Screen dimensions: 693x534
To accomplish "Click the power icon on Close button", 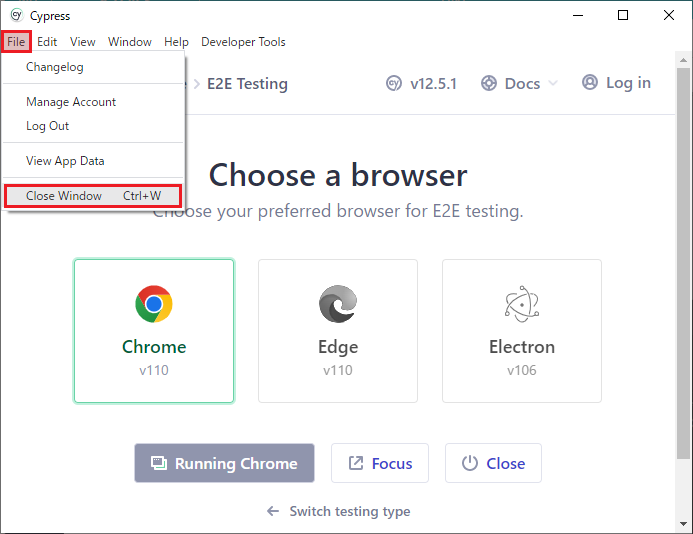I will coord(470,463).
